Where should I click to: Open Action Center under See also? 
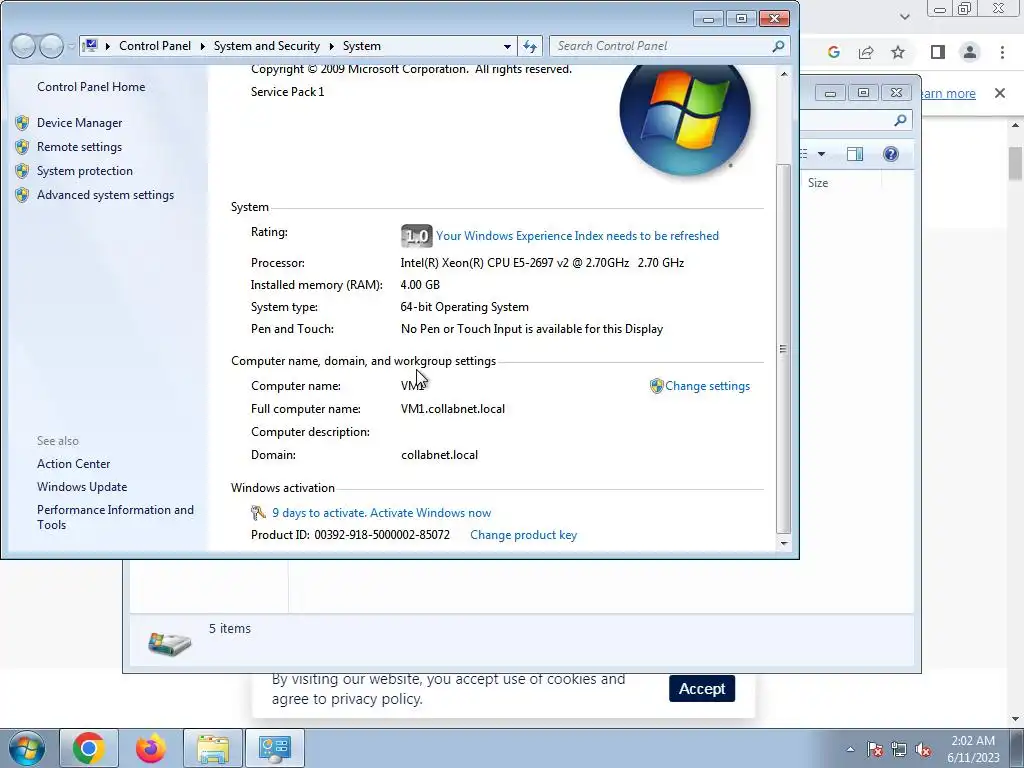coord(73,464)
